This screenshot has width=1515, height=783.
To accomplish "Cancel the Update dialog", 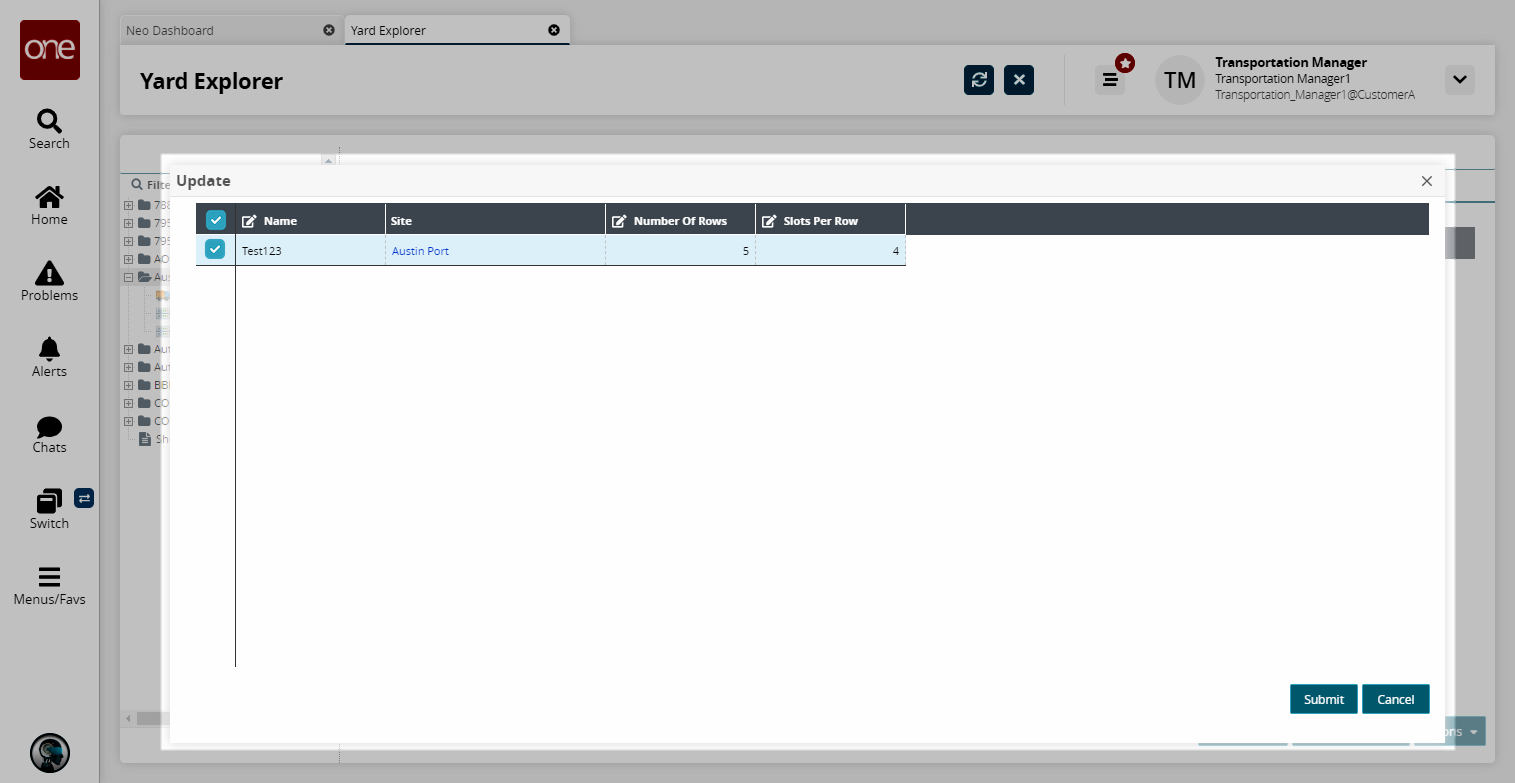I will (1395, 699).
